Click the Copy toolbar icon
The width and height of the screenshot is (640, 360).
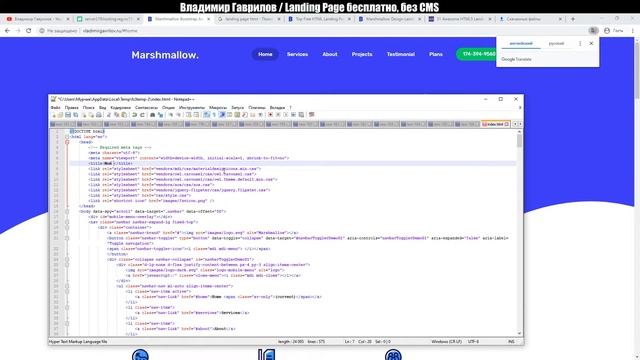[x=116, y=115]
